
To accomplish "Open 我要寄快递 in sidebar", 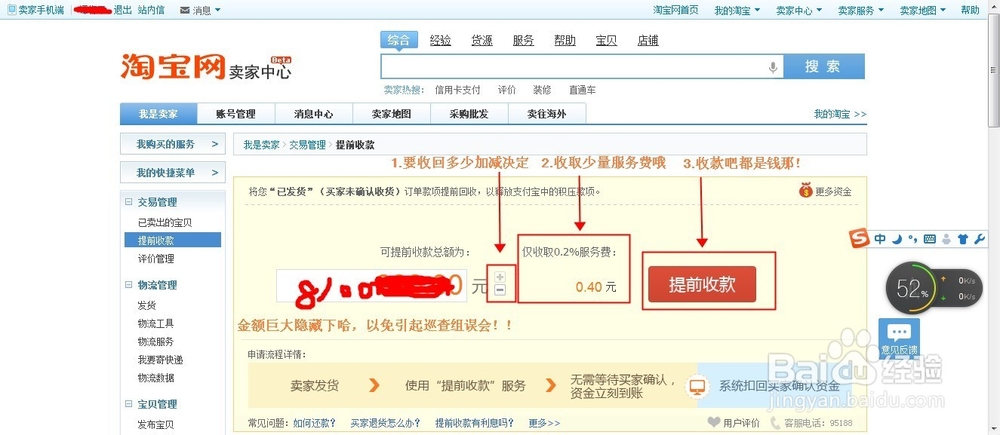I will pyautogui.click(x=160, y=359).
